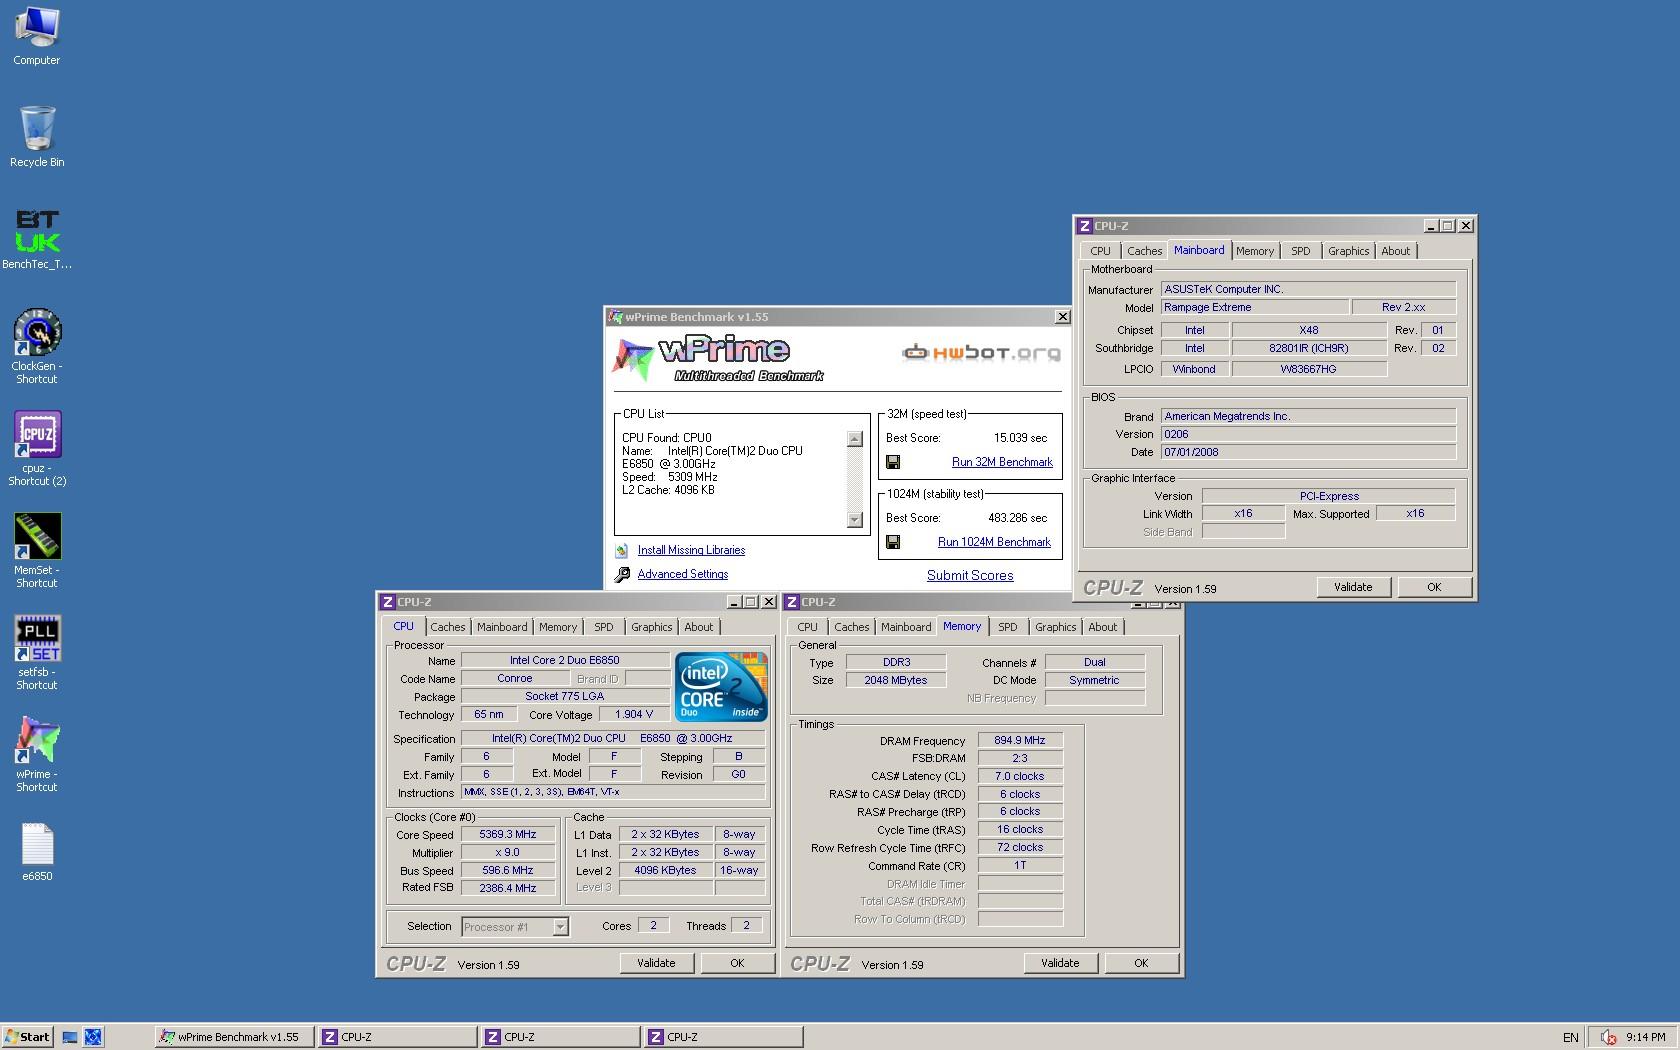Click the CPU List scroll down arrow
The width and height of the screenshot is (1680, 1050).
pos(854,520)
